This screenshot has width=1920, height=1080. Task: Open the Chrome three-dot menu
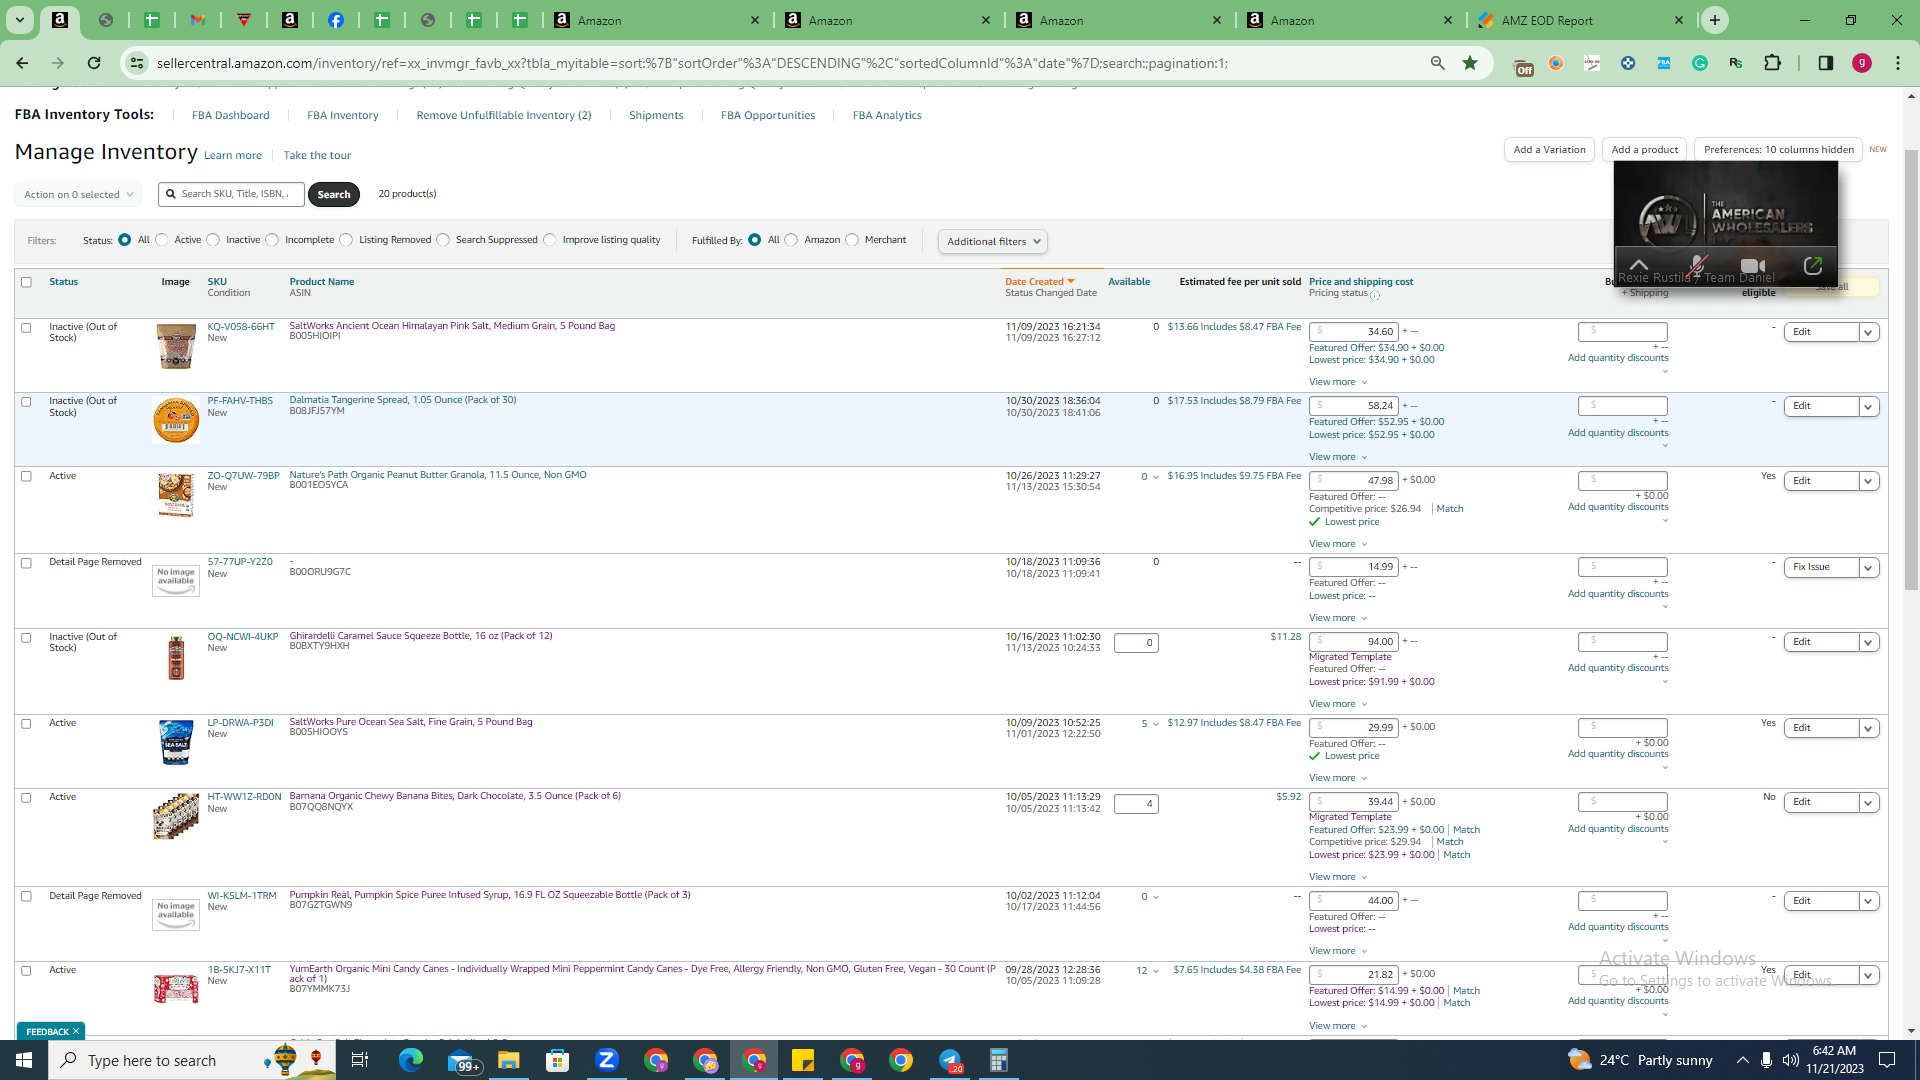pos(1898,63)
